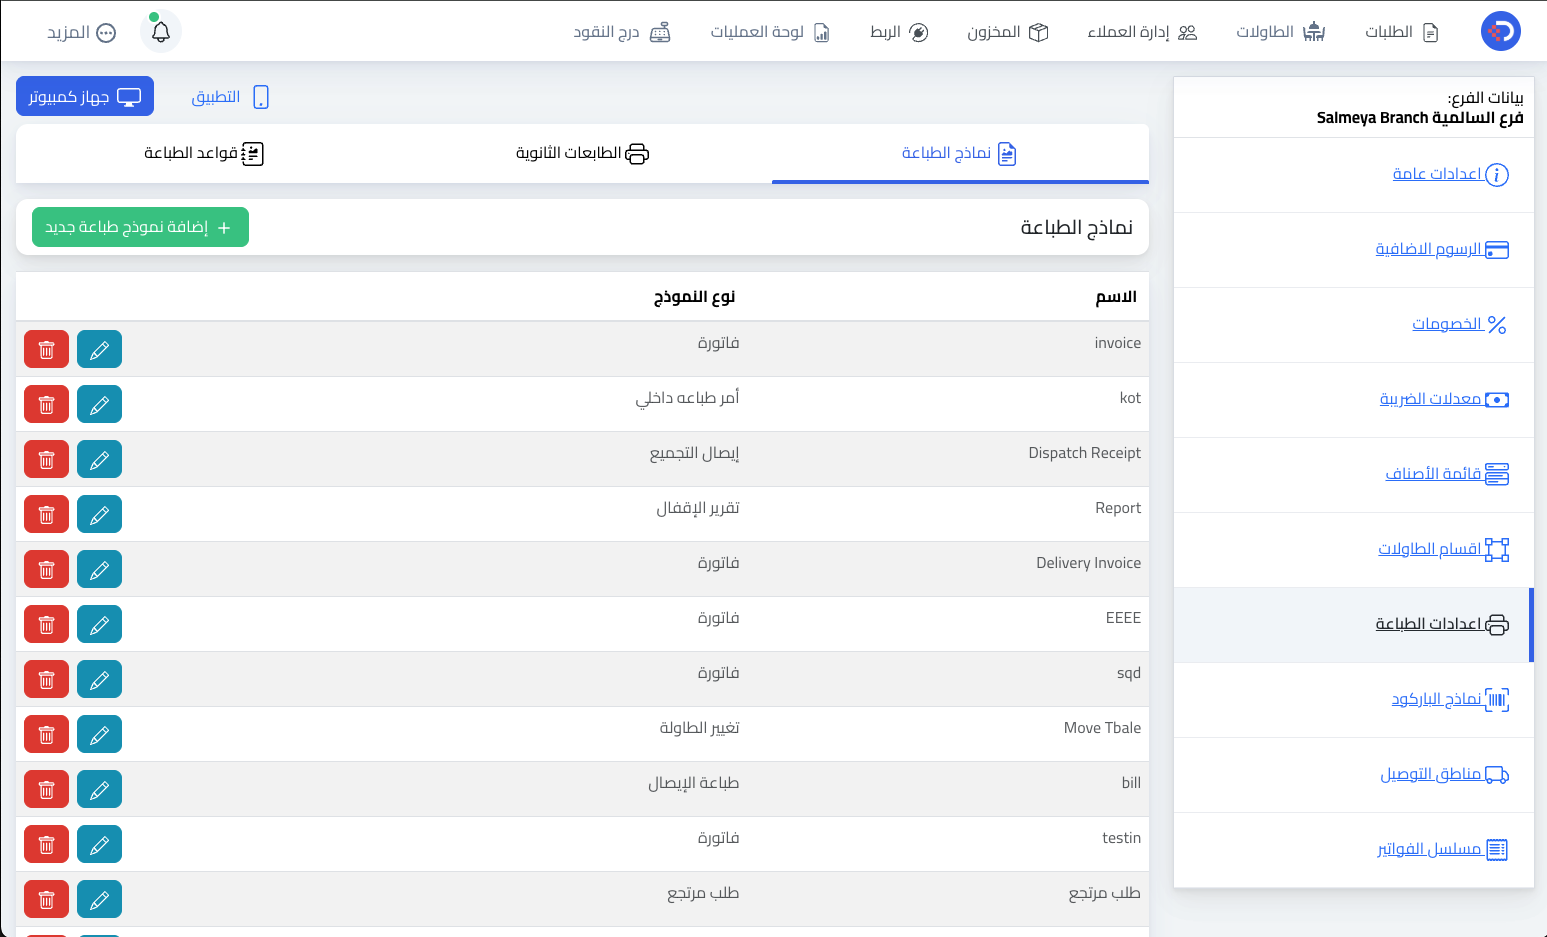Open نماذج الباركود barcode templates link
This screenshot has width=1547, height=937.
pos(1450,699)
